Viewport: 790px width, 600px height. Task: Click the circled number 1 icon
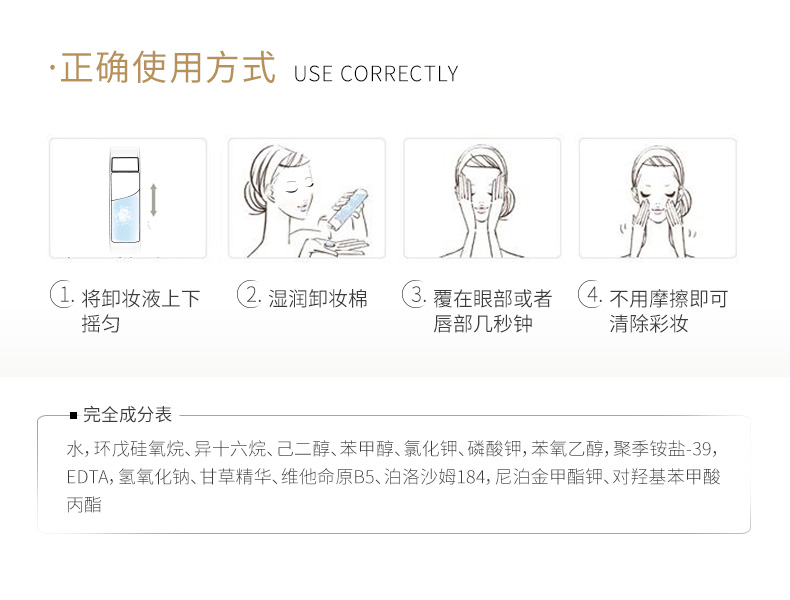click(62, 294)
